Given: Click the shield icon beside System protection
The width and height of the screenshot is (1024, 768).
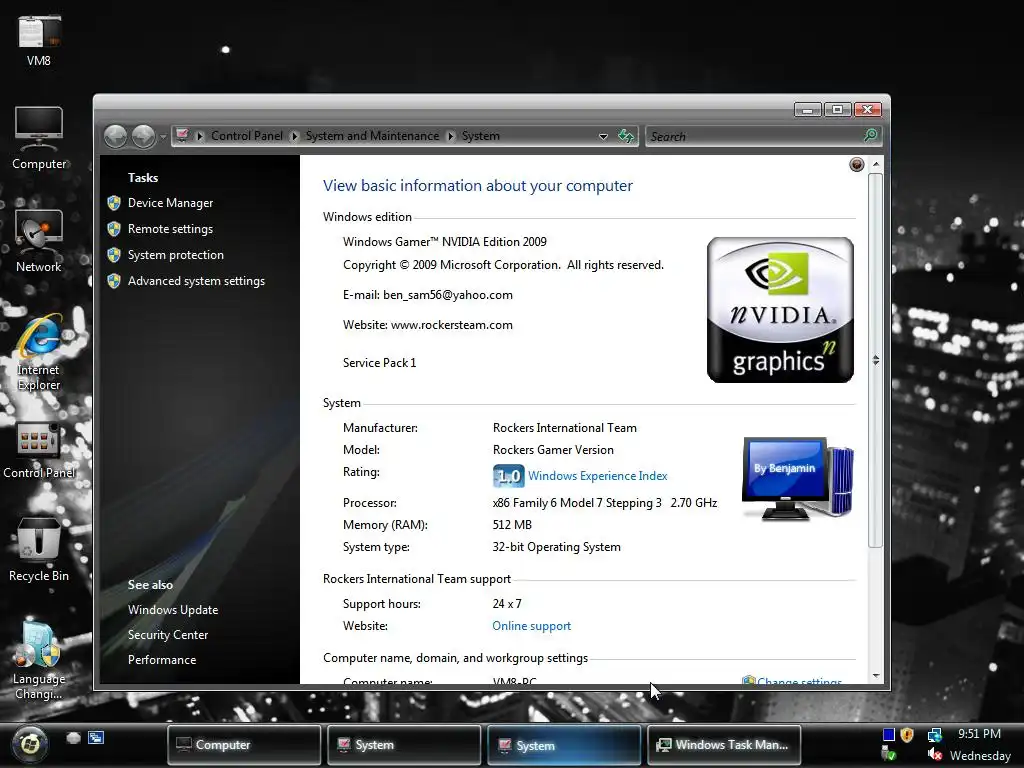Looking at the screenshot, I should pyautogui.click(x=114, y=255).
